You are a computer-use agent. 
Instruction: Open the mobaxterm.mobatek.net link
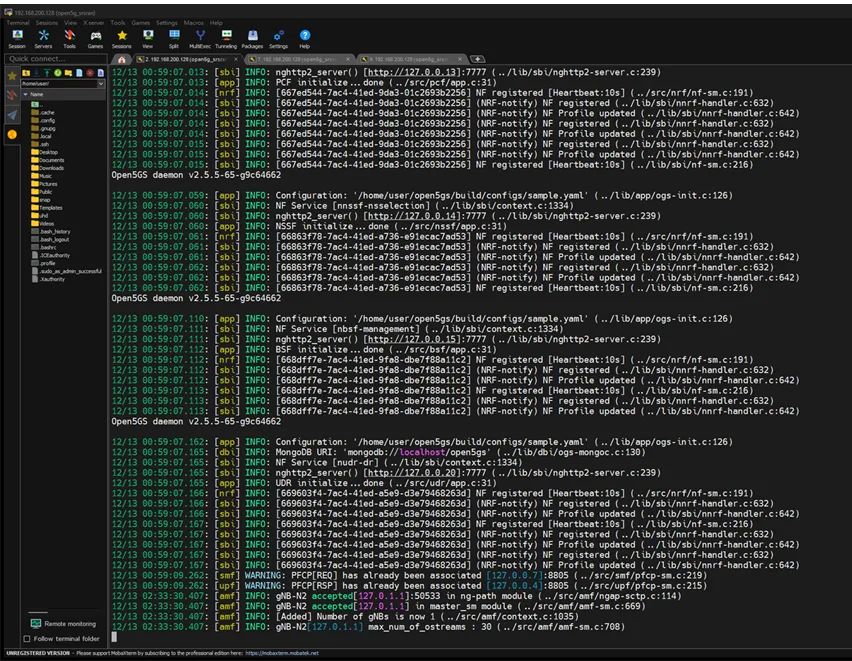pyautogui.click(x=282, y=653)
